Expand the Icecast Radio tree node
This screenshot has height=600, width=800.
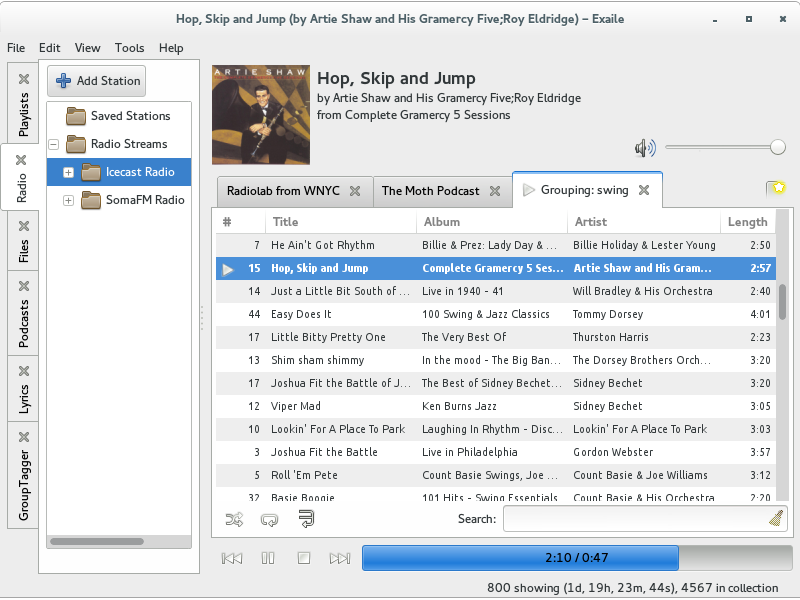[68, 172]
